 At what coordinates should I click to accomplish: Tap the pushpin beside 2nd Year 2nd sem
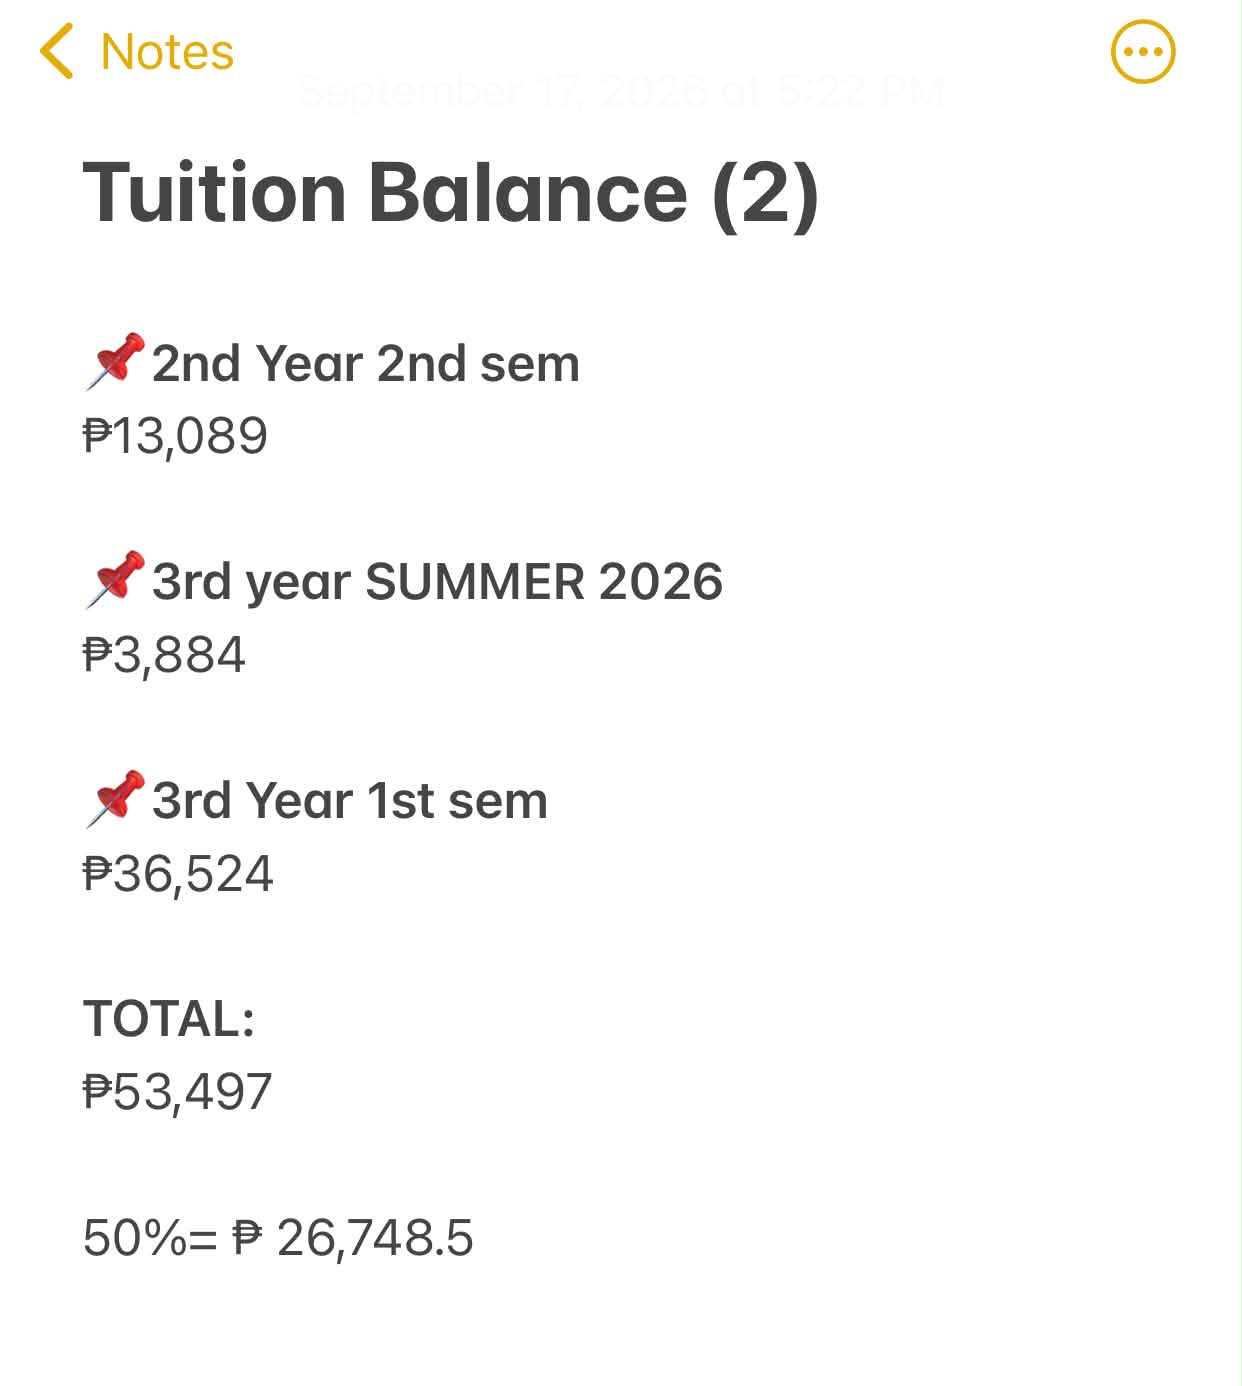point(115,362)
